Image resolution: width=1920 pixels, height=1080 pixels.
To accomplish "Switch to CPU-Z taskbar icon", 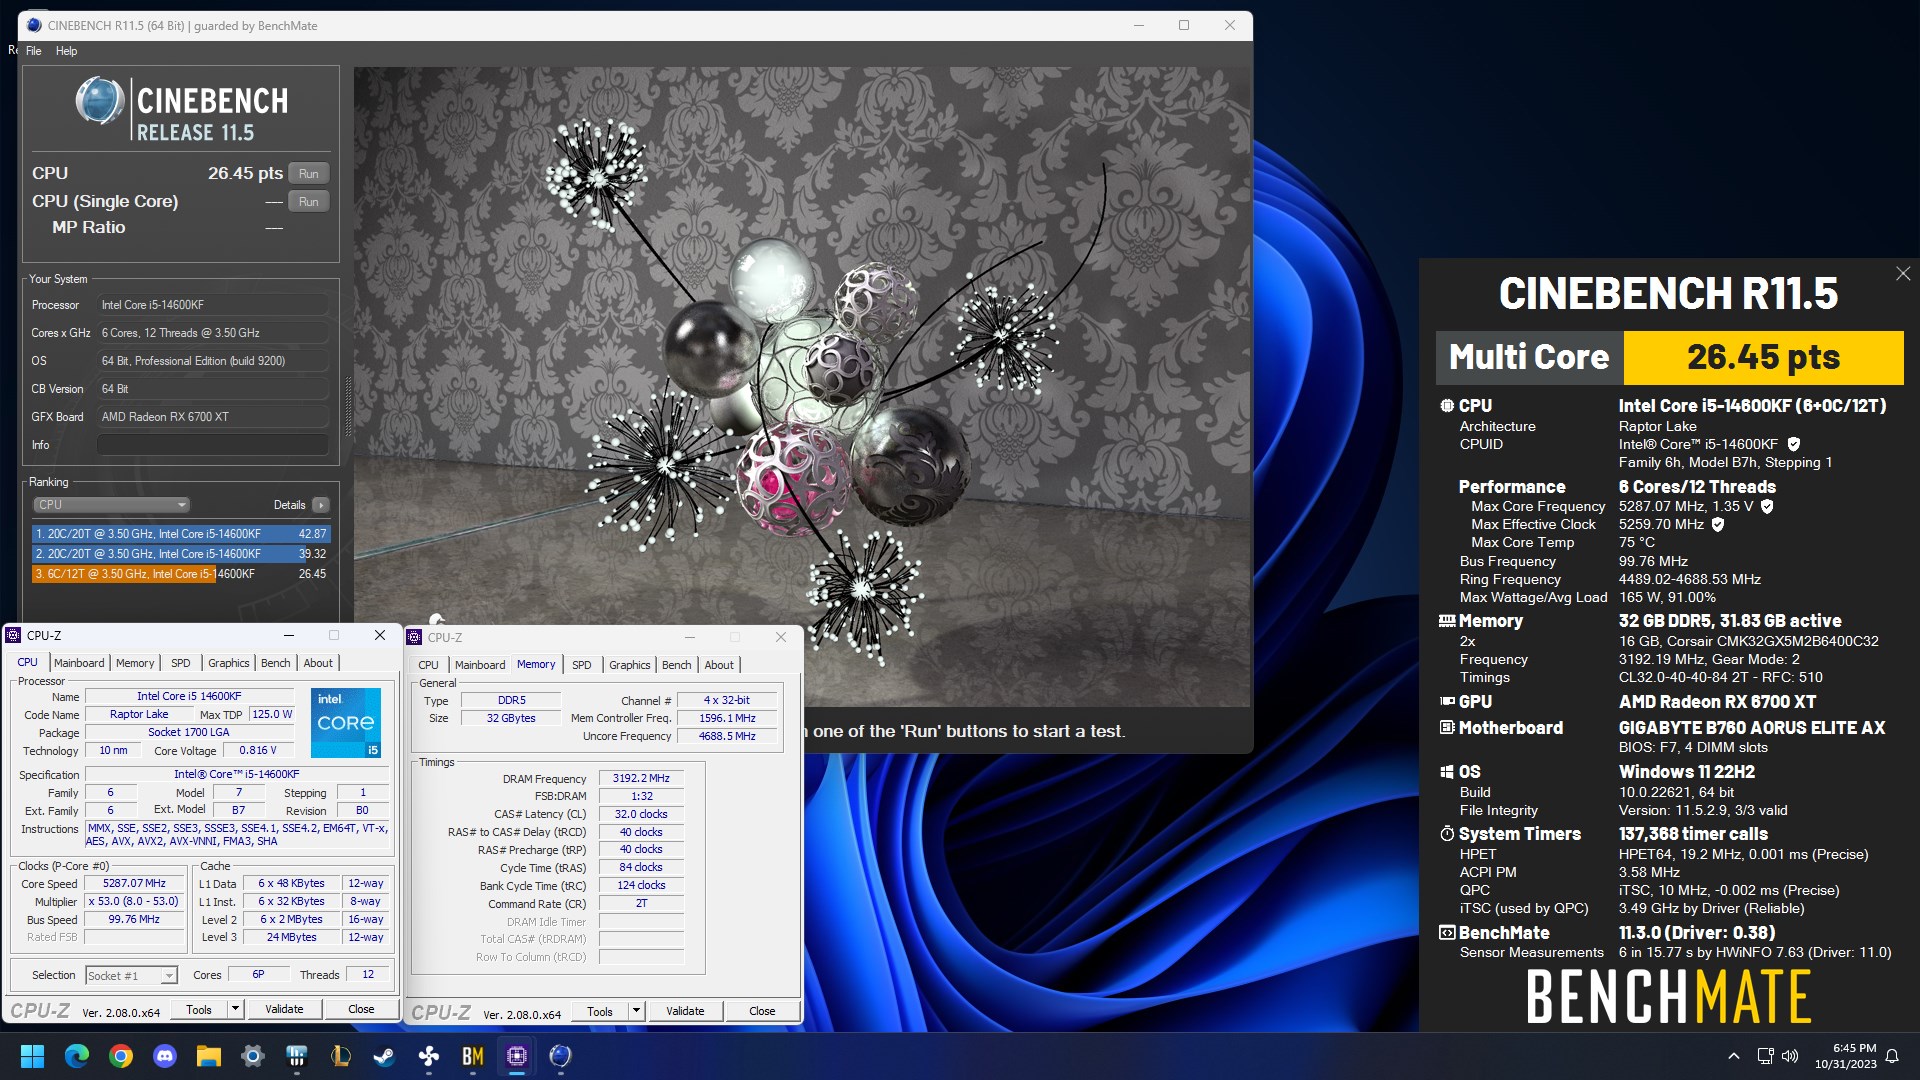I will pos(517,1056).
